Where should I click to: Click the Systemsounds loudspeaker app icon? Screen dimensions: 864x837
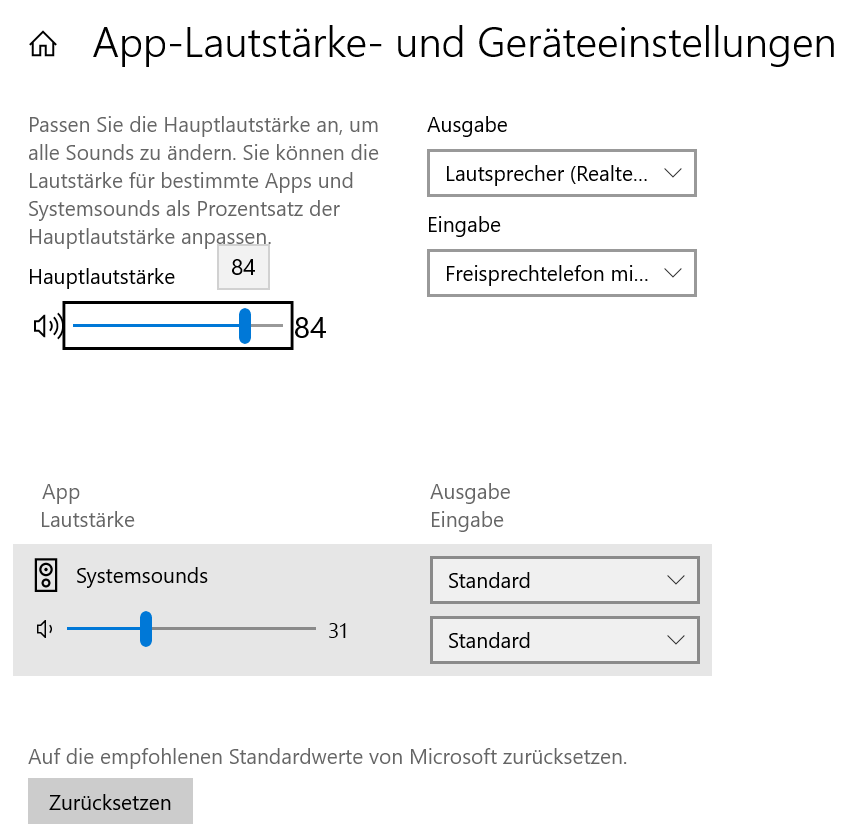pos(45,575)
